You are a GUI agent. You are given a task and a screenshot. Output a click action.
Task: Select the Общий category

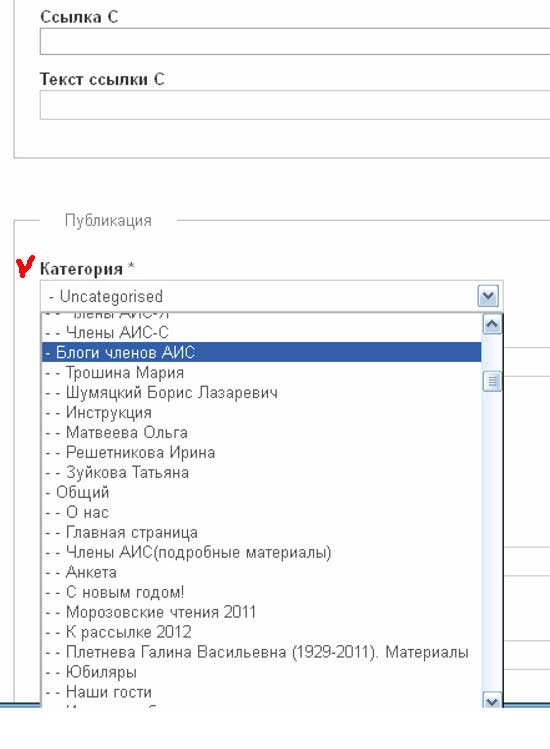pos(261,492)
